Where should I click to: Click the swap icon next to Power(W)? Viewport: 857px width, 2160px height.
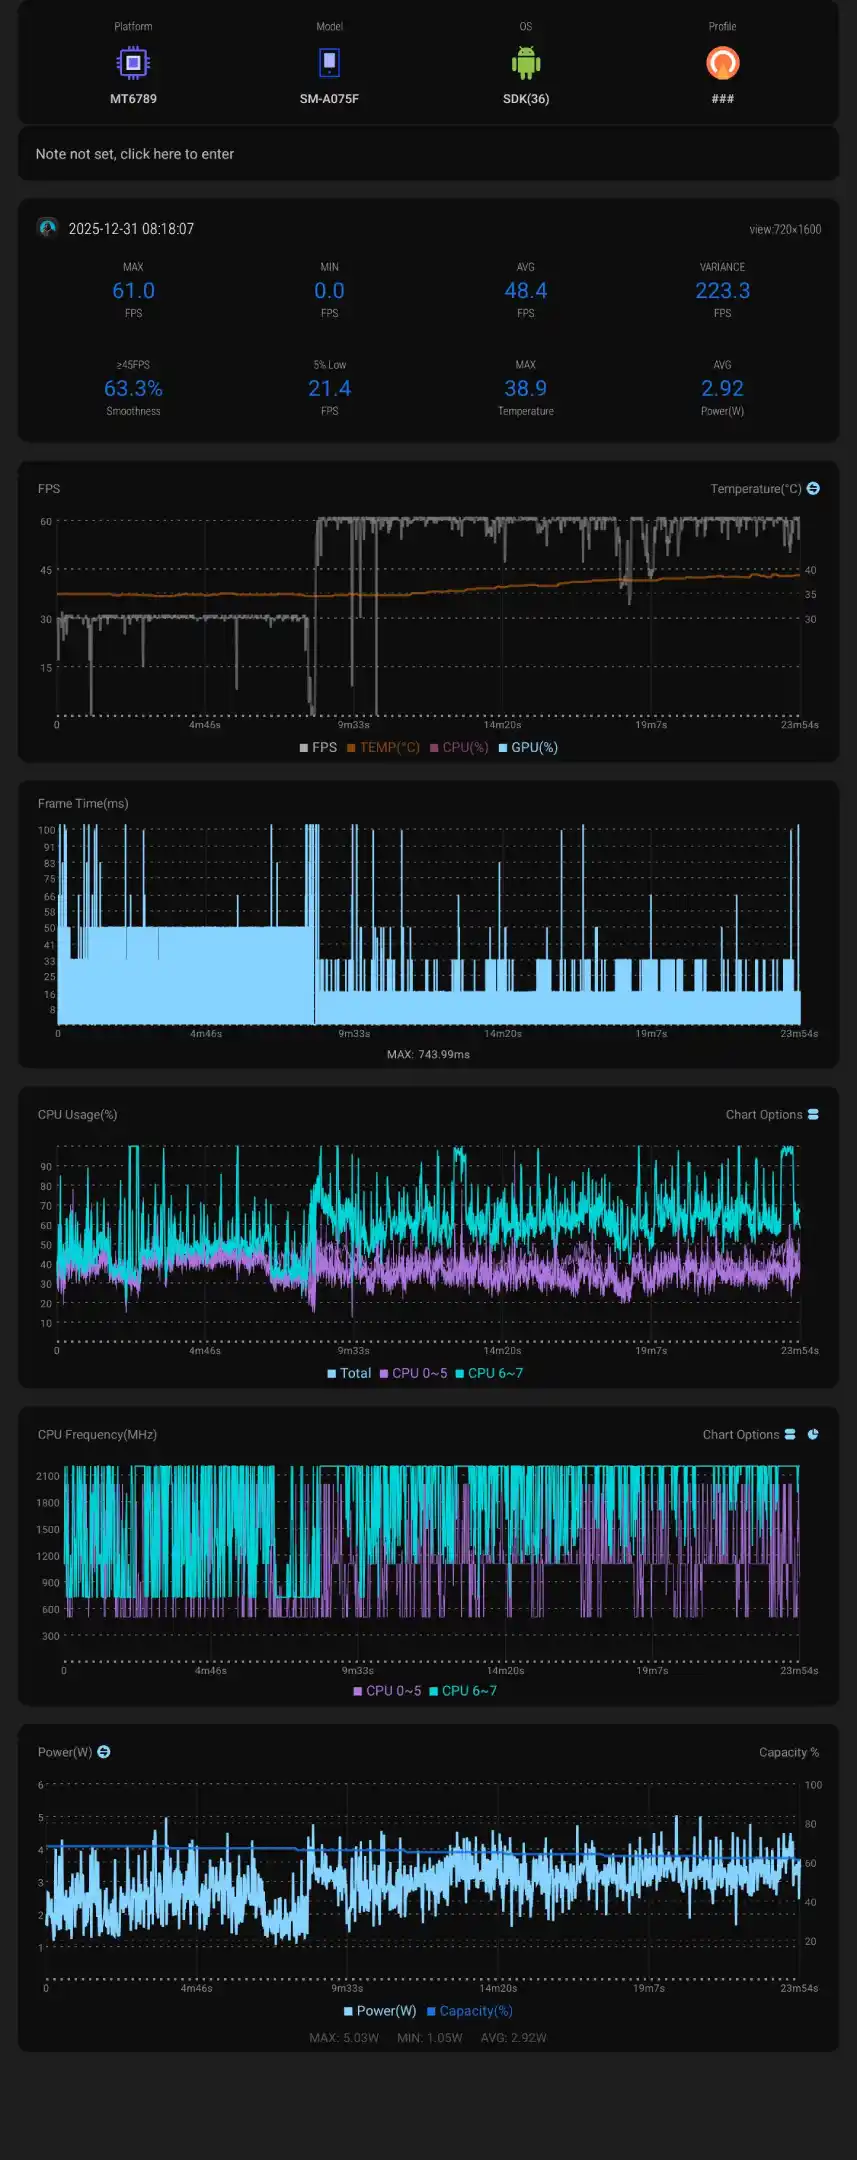104,1751
